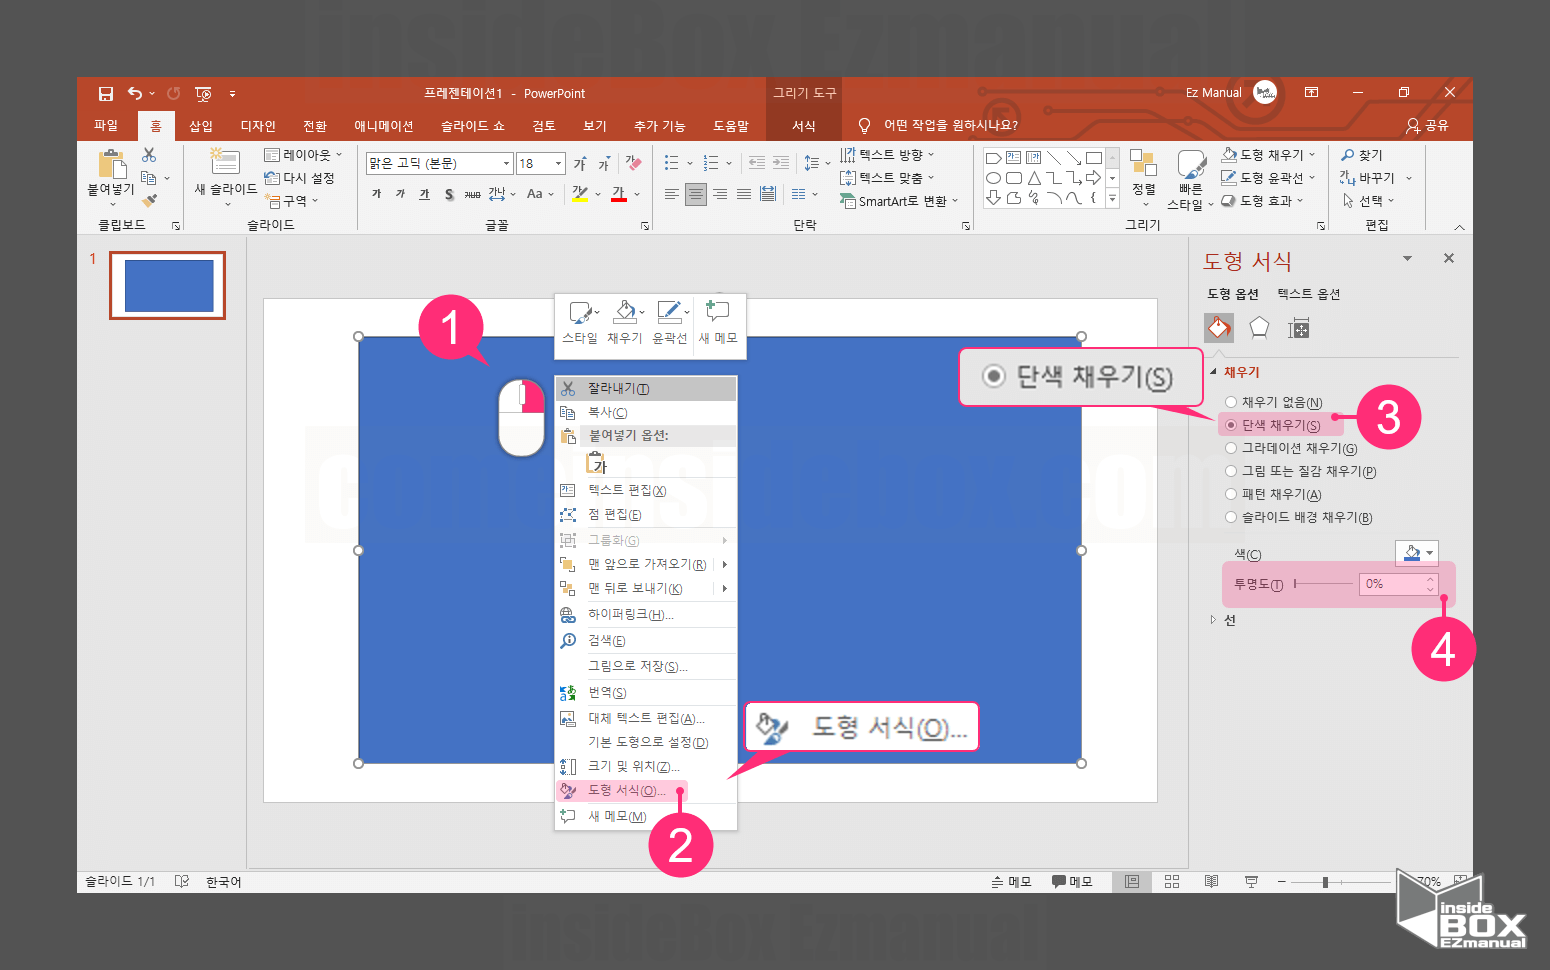Expand the Line (선) section

pos(1213,620)
